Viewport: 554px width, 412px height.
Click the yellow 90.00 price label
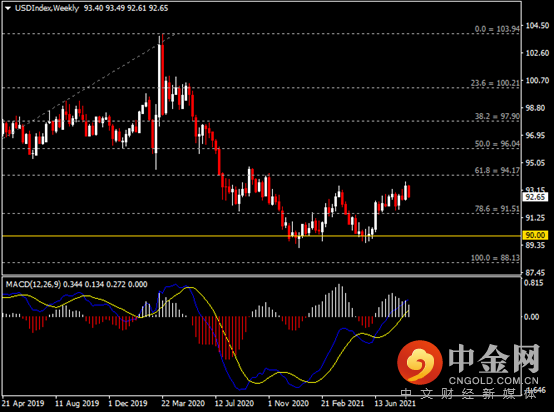point(535,235)
